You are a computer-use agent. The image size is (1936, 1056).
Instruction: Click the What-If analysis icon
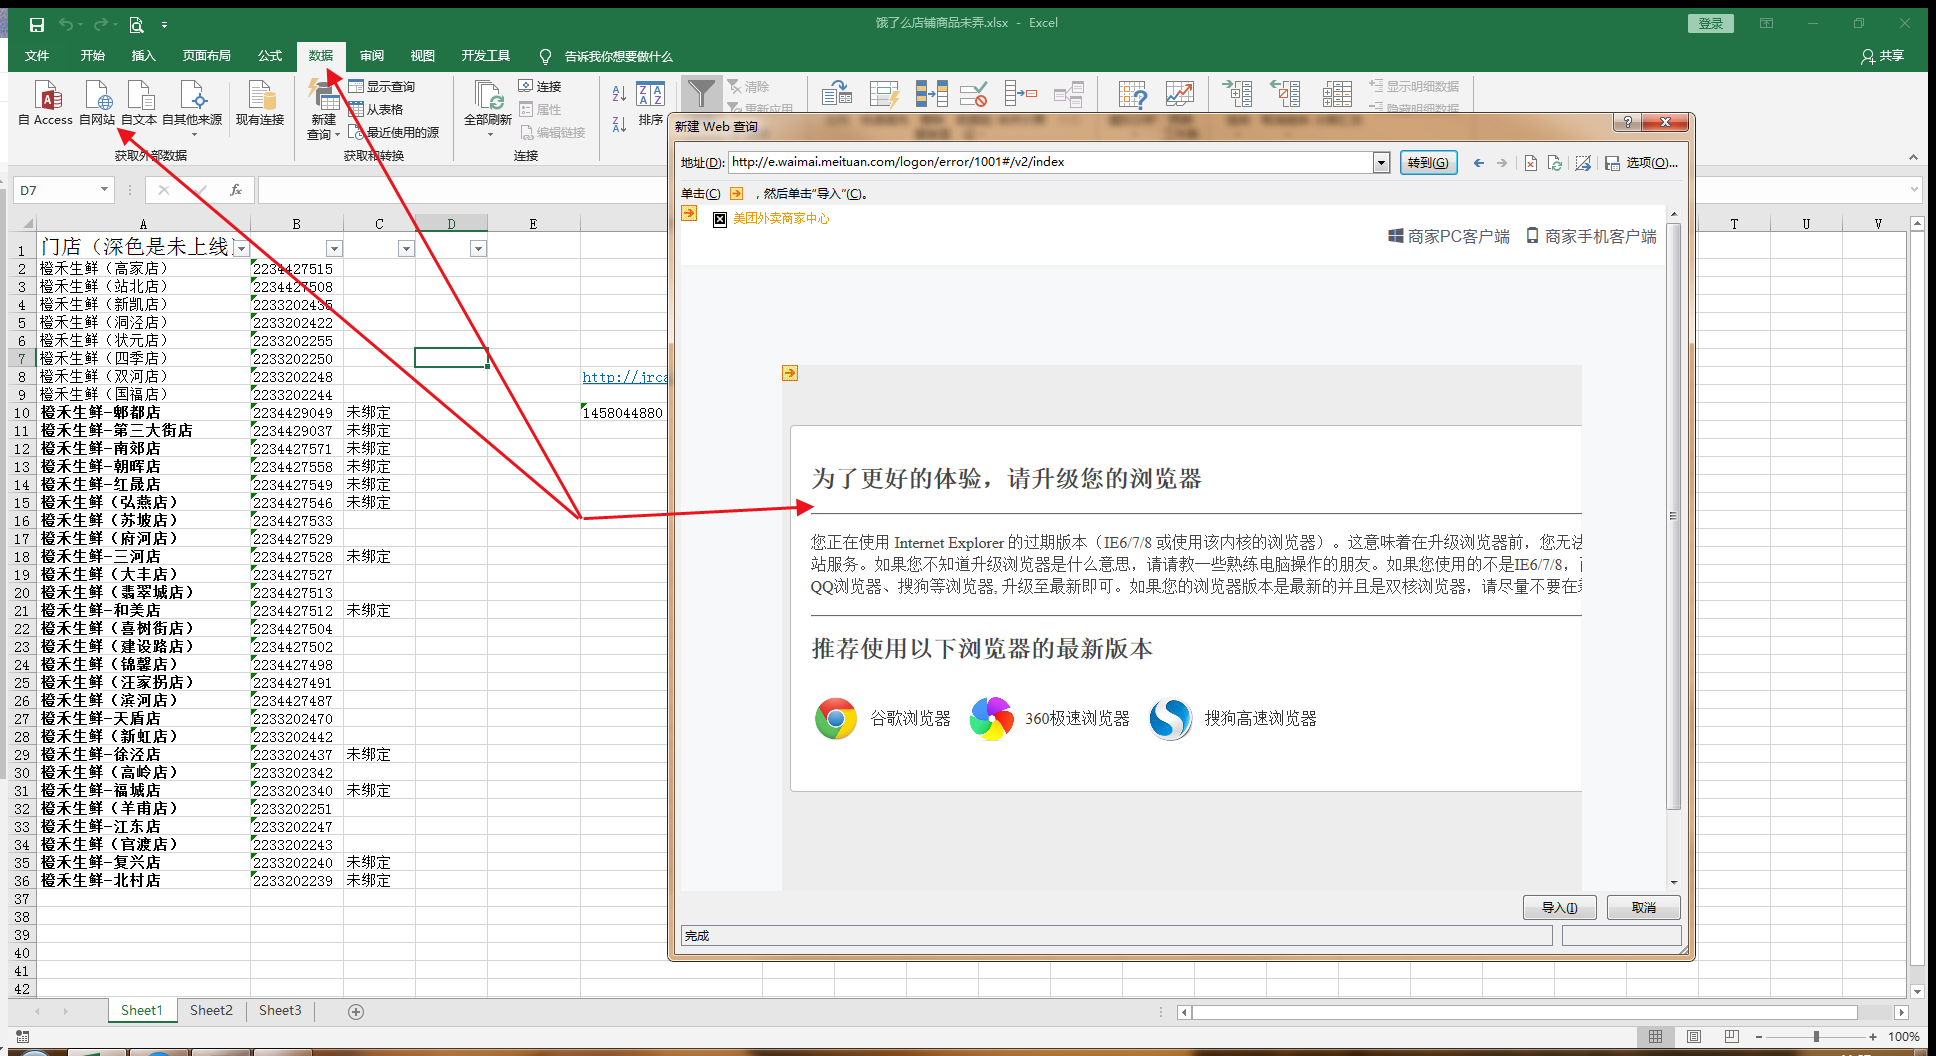(1133, 94)
